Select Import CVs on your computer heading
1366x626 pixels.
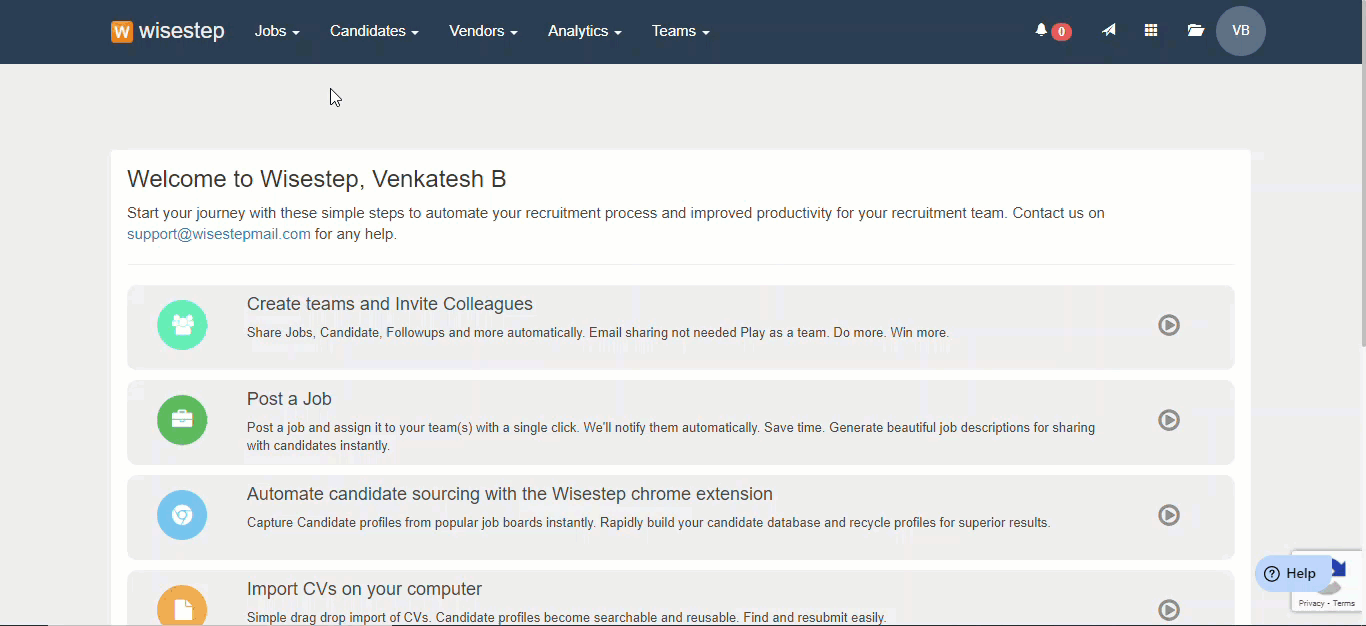point(365,589)
